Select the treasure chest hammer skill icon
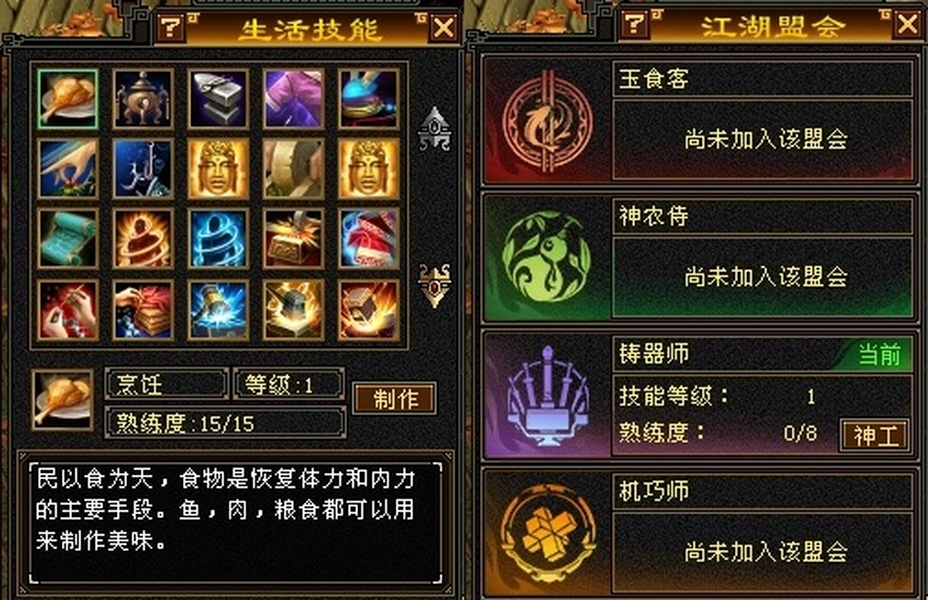Image resolution: width=928 pixels, height=600 pixels. tap(294, 239)
